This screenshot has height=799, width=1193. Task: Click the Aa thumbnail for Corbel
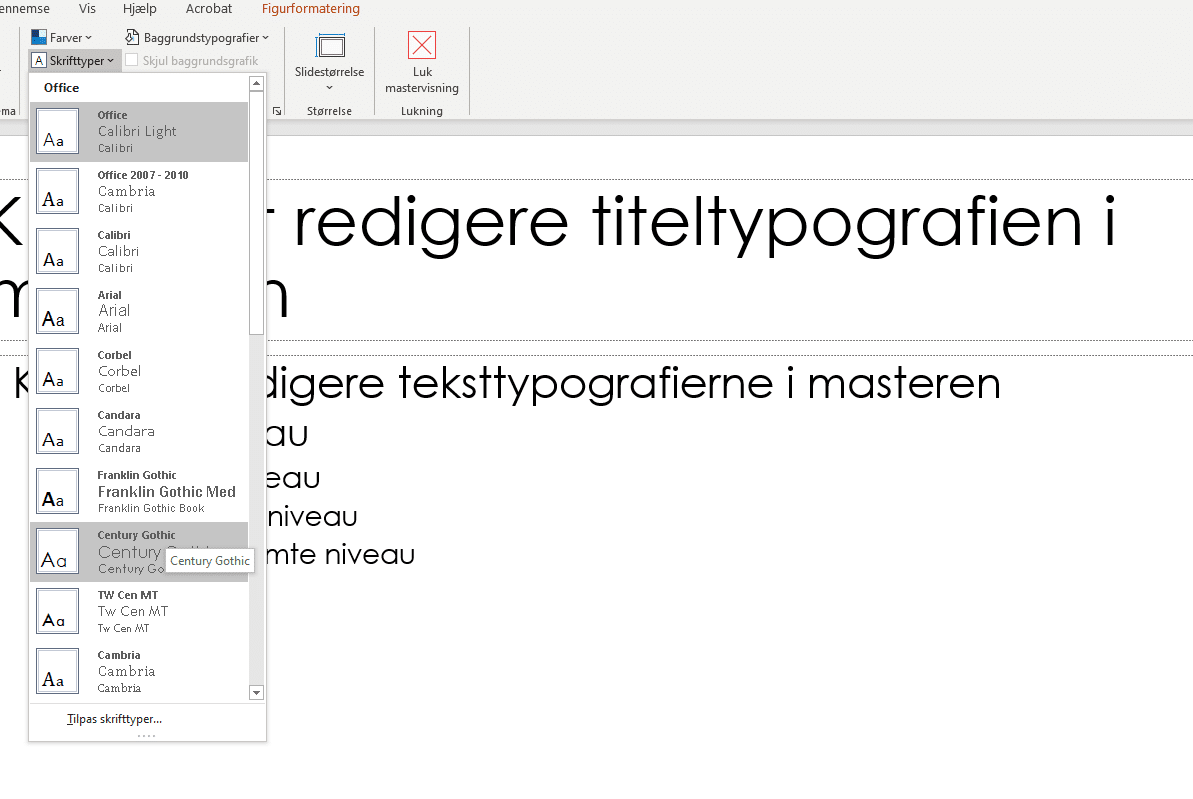[57, 371]
